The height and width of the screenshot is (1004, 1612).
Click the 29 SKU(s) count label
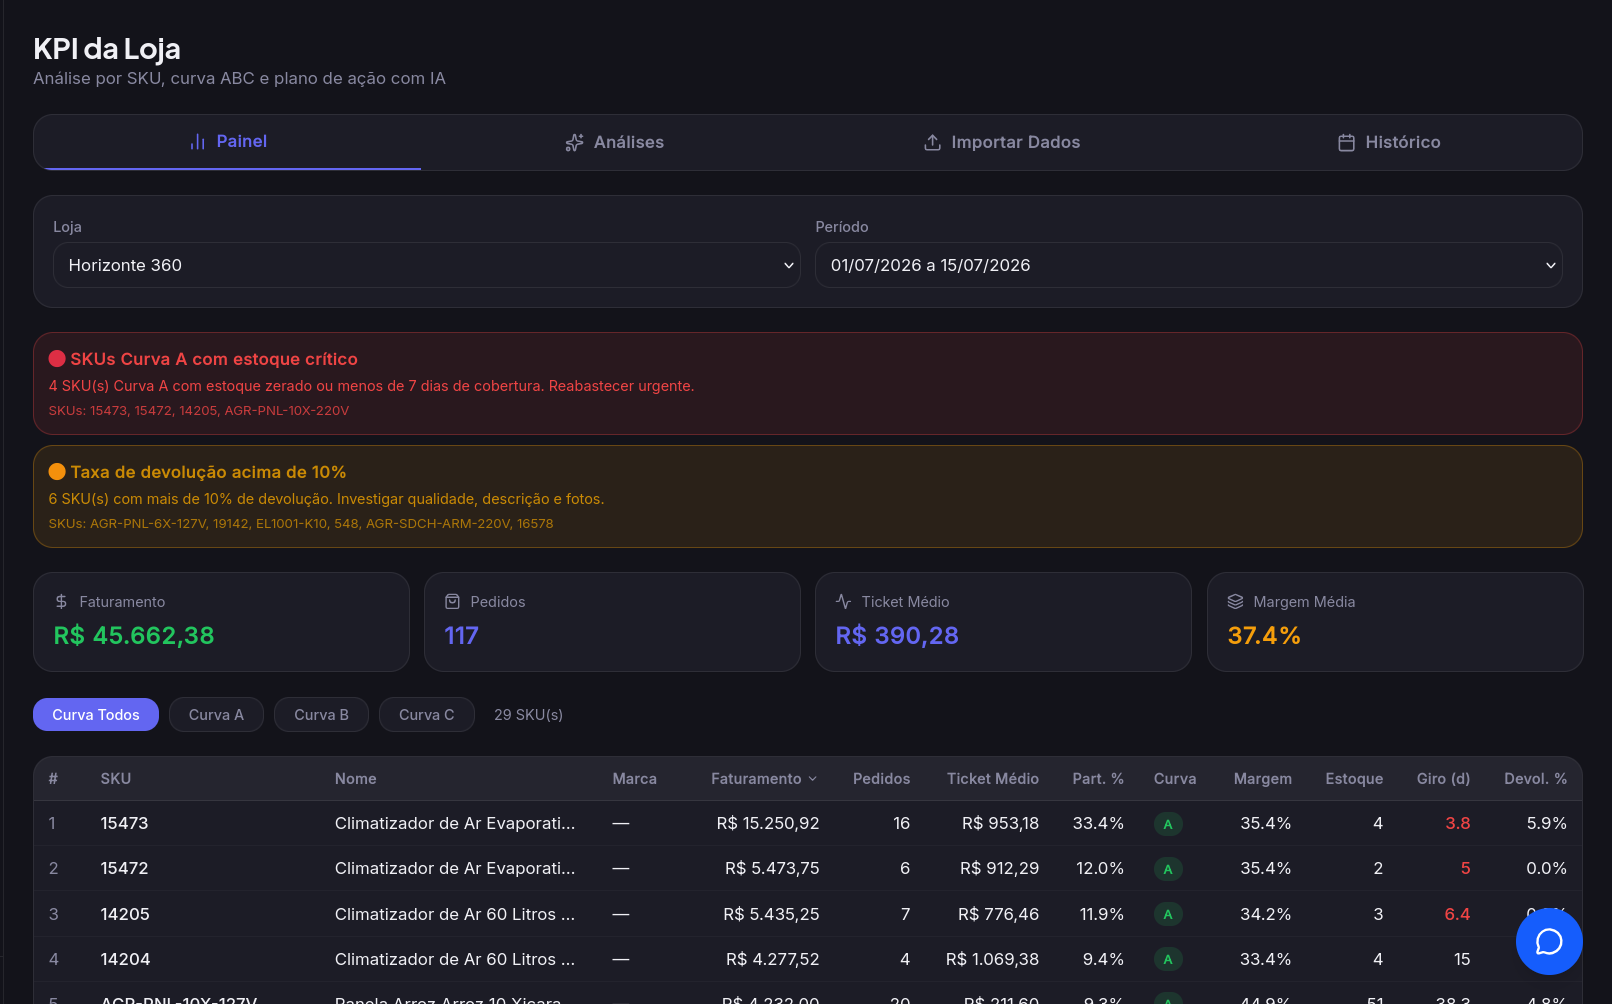coord(529,715)
